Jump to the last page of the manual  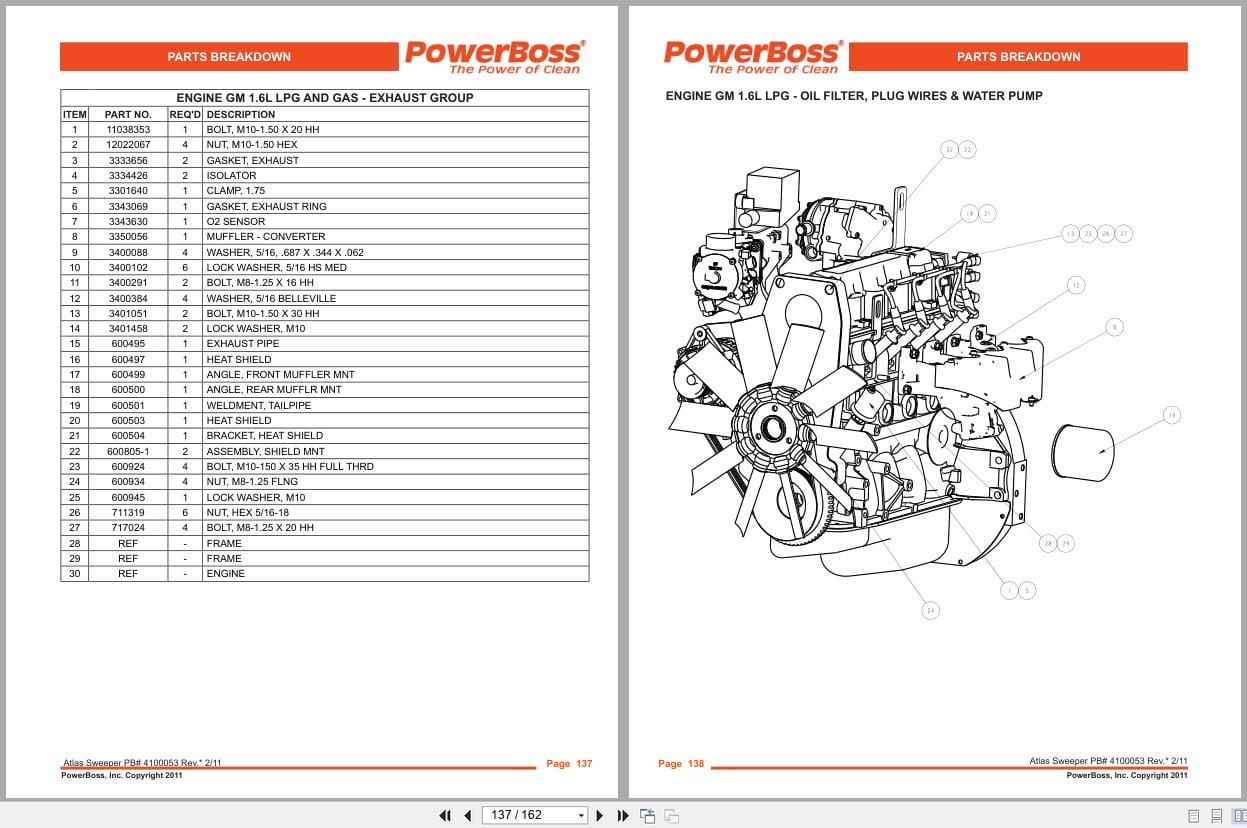[x=622, y=816]
